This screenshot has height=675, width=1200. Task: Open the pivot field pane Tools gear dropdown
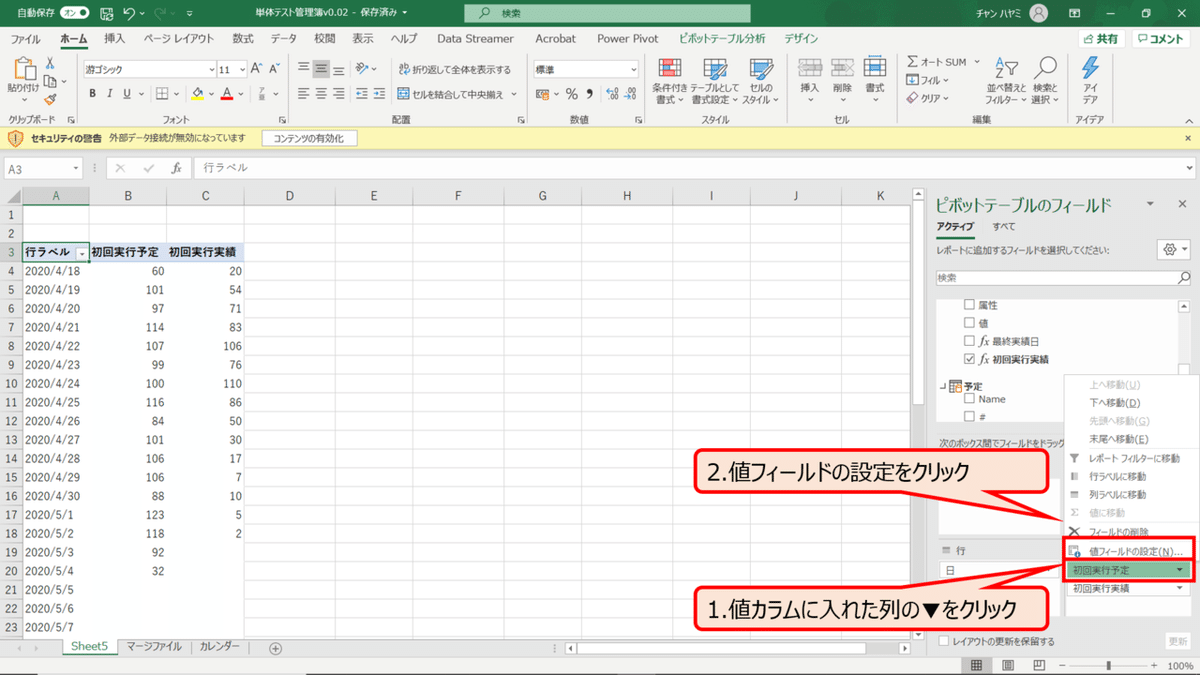1172,249
